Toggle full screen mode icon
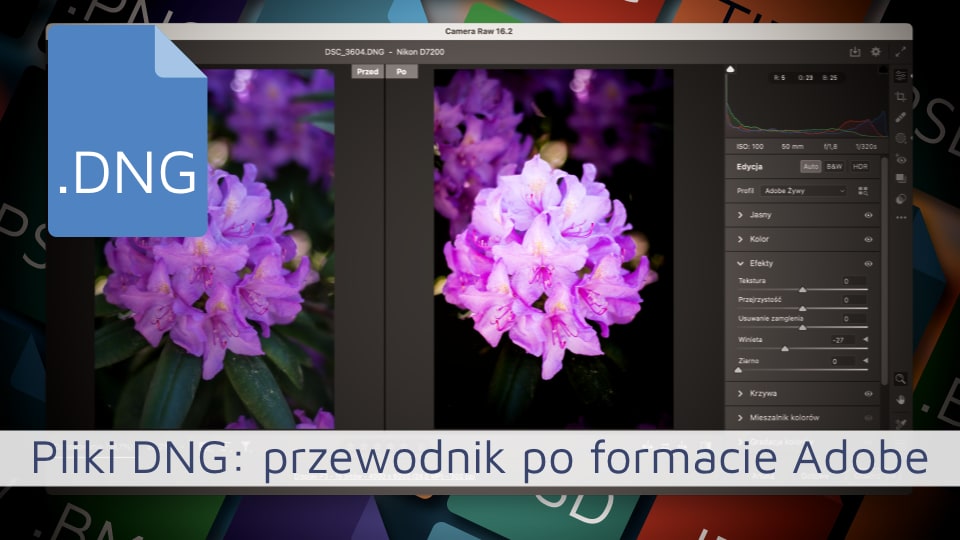960x540 pixels. [901, 52]
